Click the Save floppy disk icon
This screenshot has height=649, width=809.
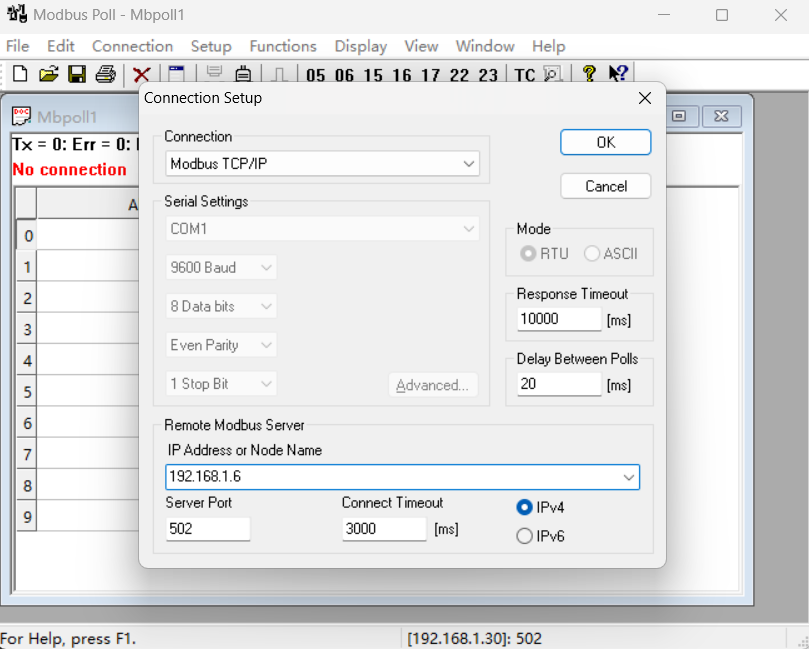[77, 74]
